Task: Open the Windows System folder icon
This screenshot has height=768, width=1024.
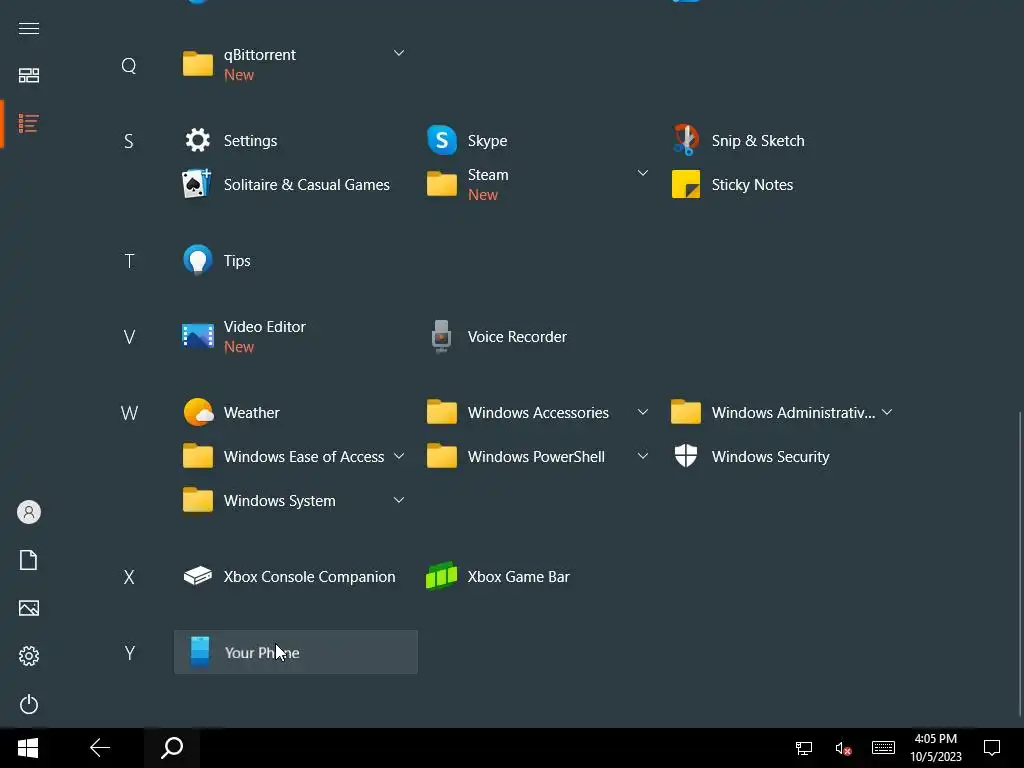Action: 197,500
